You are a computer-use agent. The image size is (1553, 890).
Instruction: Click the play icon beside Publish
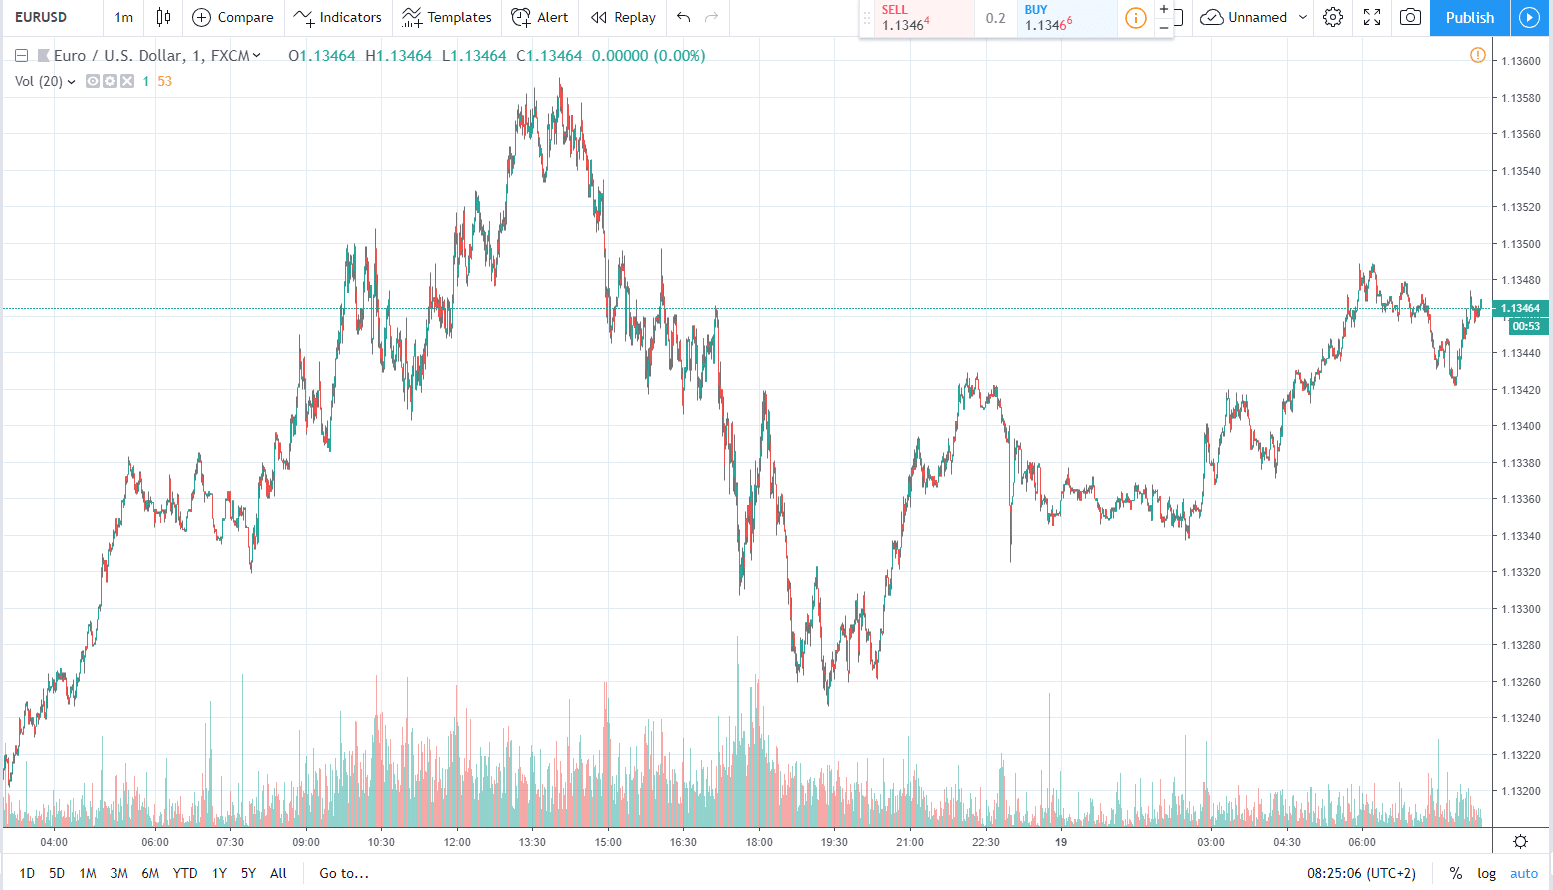pos(1529,17)
